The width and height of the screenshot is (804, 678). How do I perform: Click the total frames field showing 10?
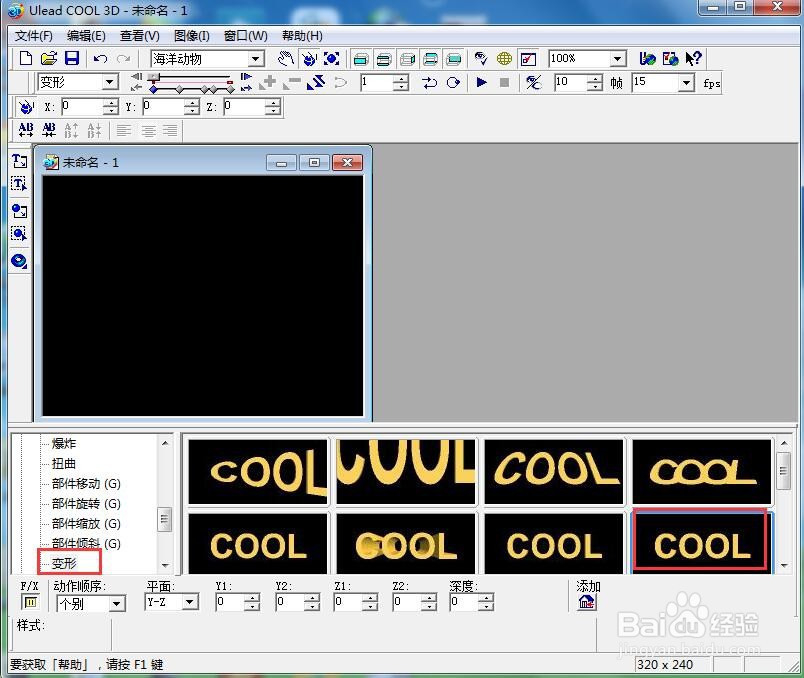click(571, 82)
